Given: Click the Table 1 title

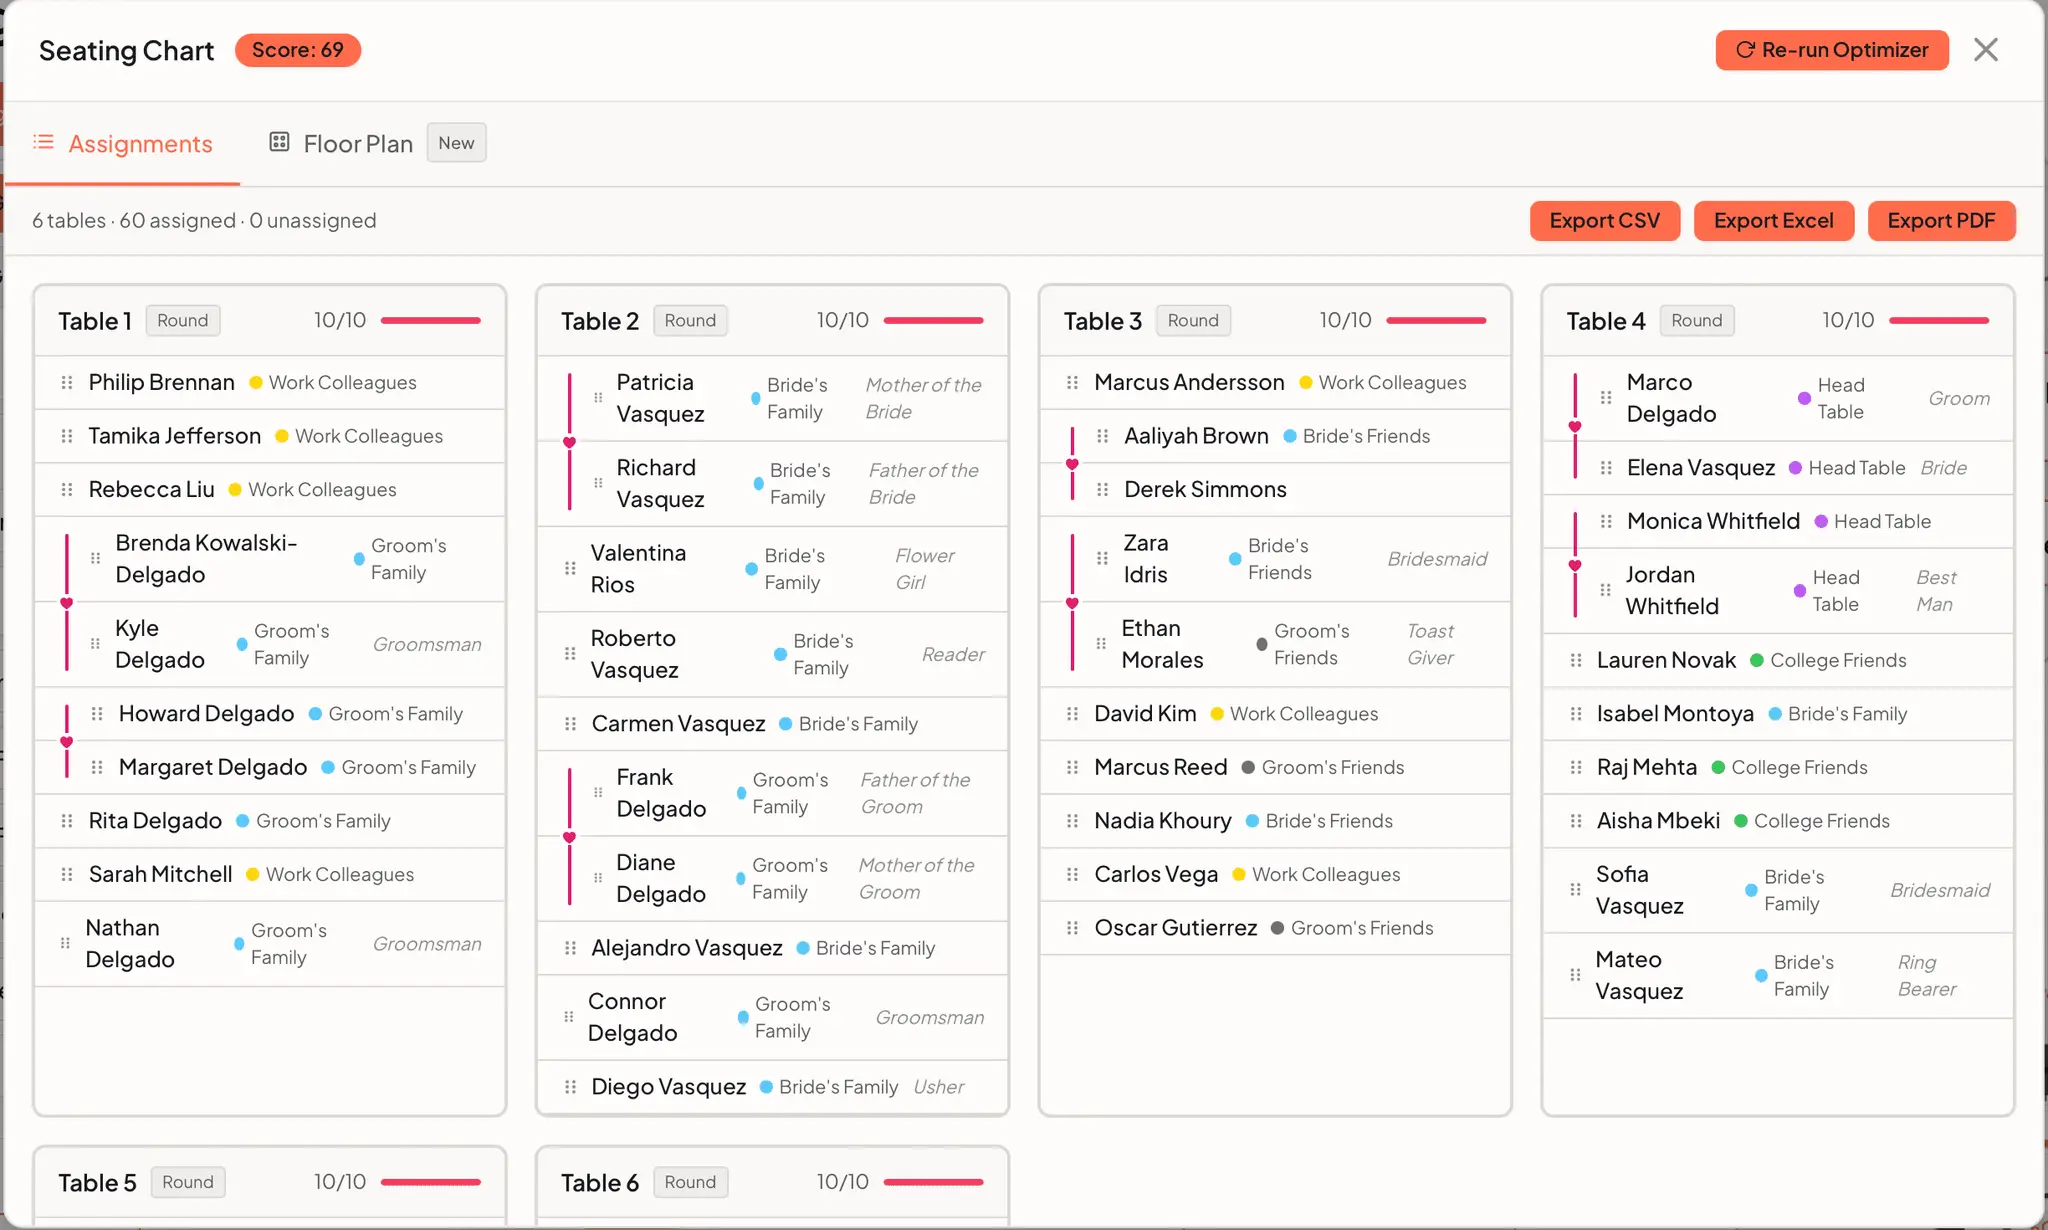Looking at the screenshot, I should click(95, 321).
